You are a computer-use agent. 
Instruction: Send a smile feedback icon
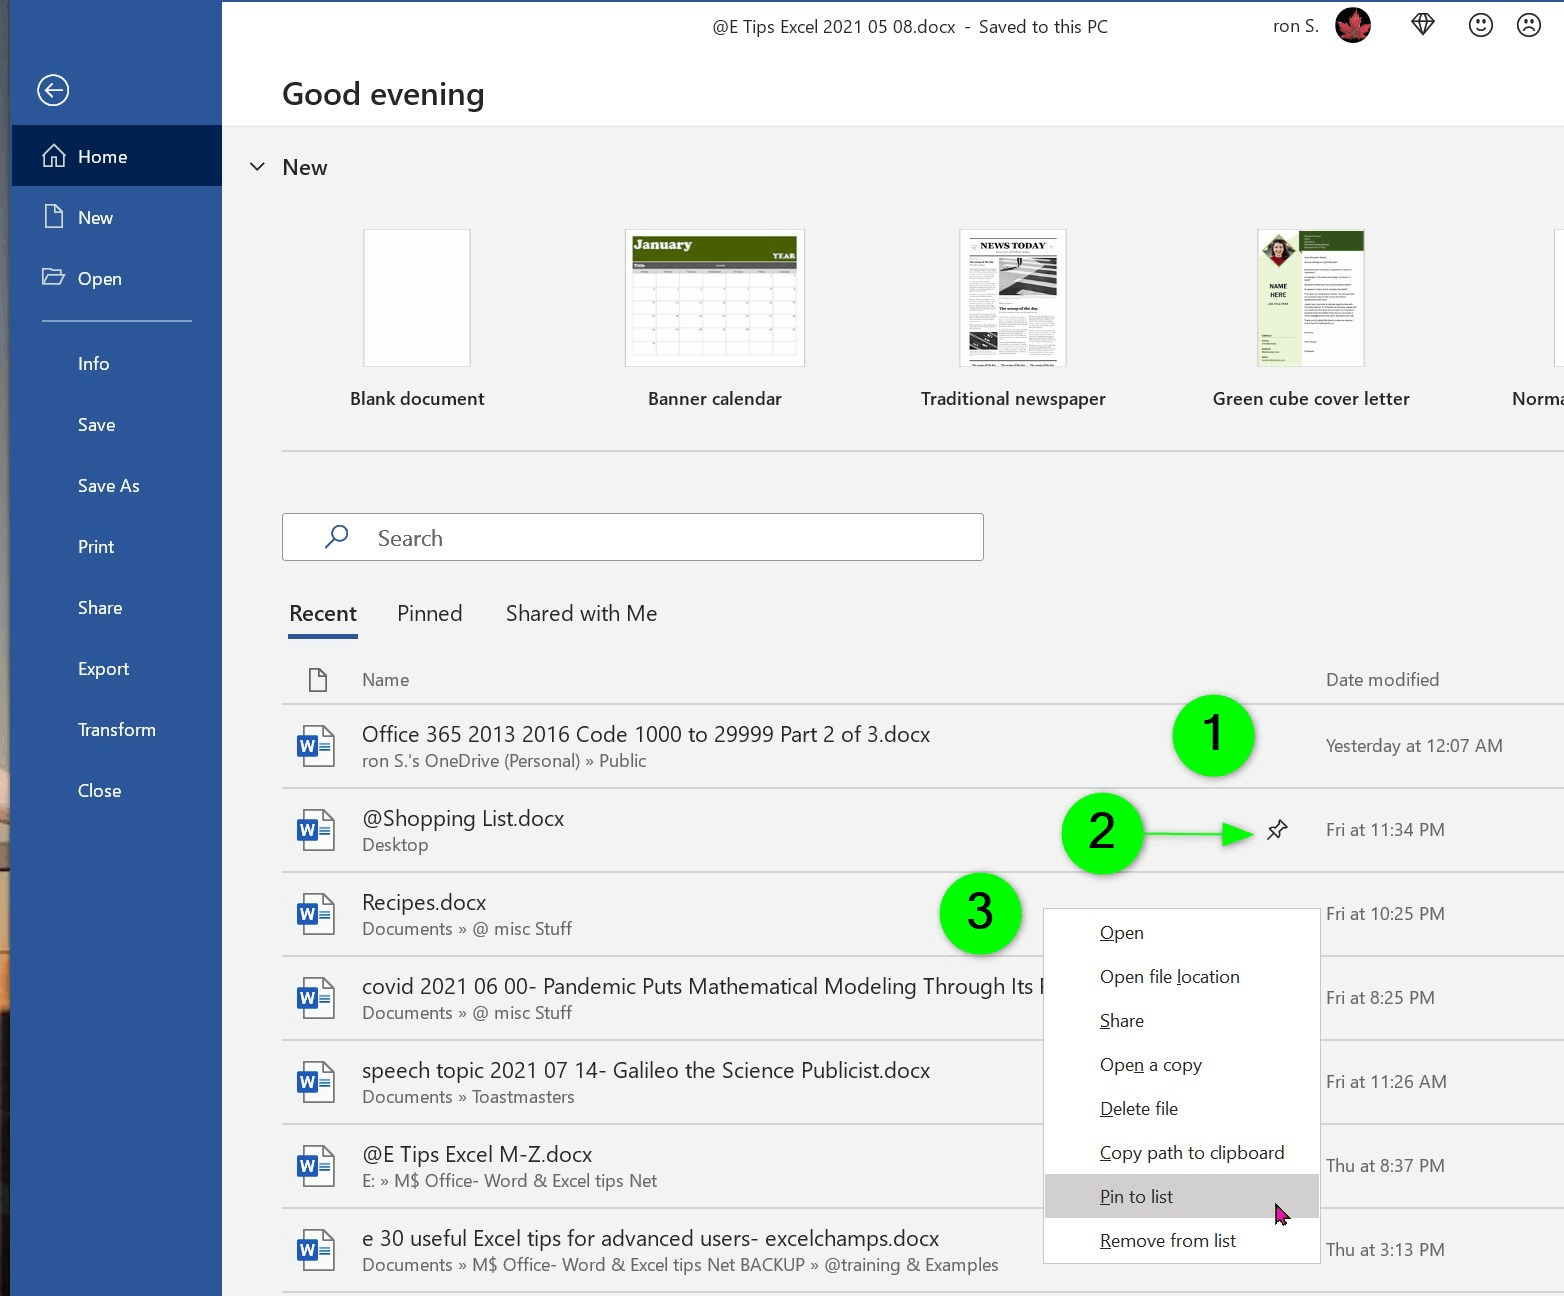tap(1480, 25)
